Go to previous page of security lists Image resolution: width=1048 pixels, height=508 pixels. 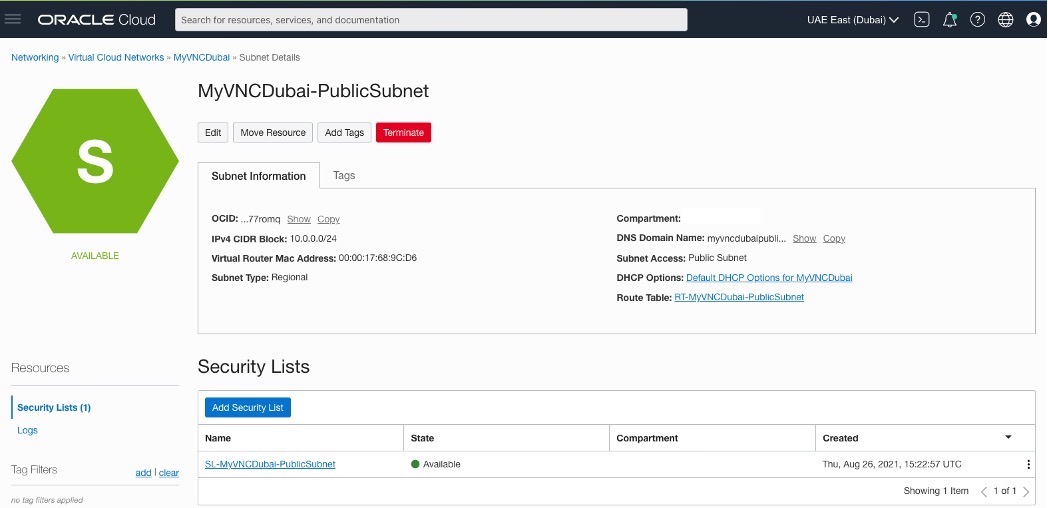coord(983,491)
